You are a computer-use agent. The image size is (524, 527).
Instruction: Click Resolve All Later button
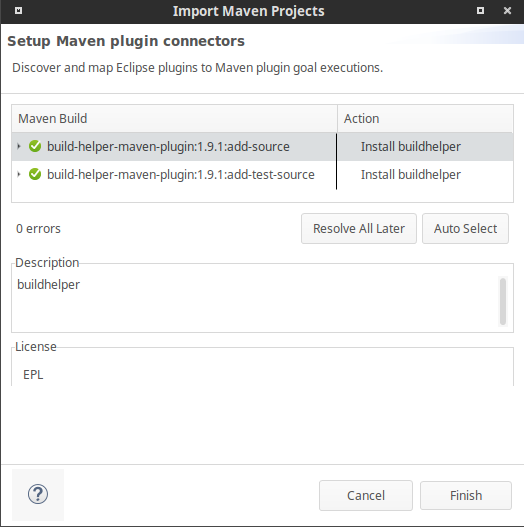tap(359, 229)
